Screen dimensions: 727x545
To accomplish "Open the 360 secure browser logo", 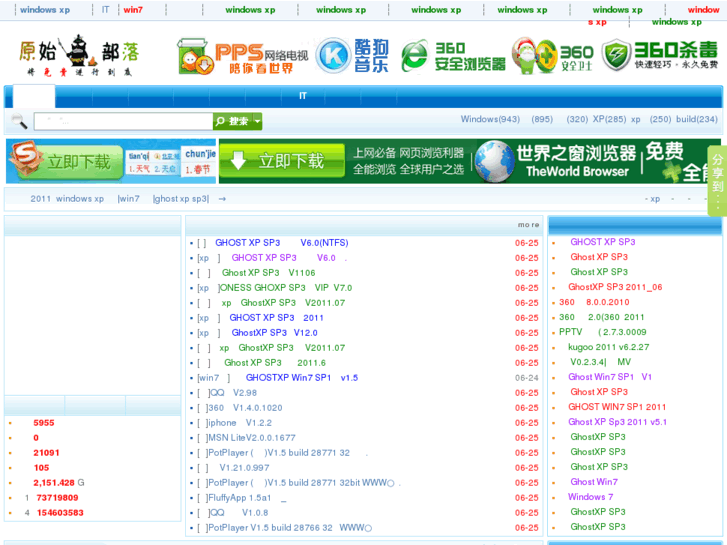I will pyautogui.click(x=453, y=57).
